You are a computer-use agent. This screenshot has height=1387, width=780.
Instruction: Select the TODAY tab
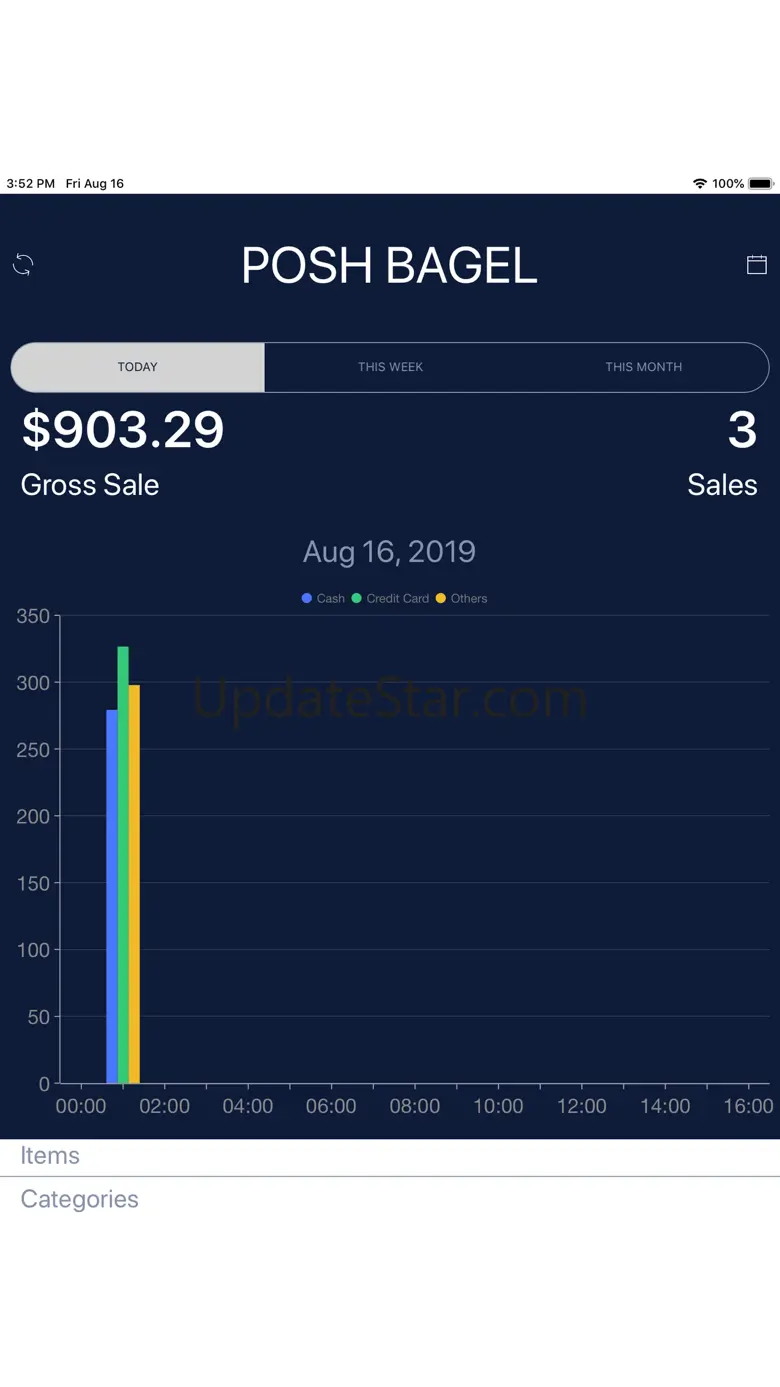pos(138,367)
